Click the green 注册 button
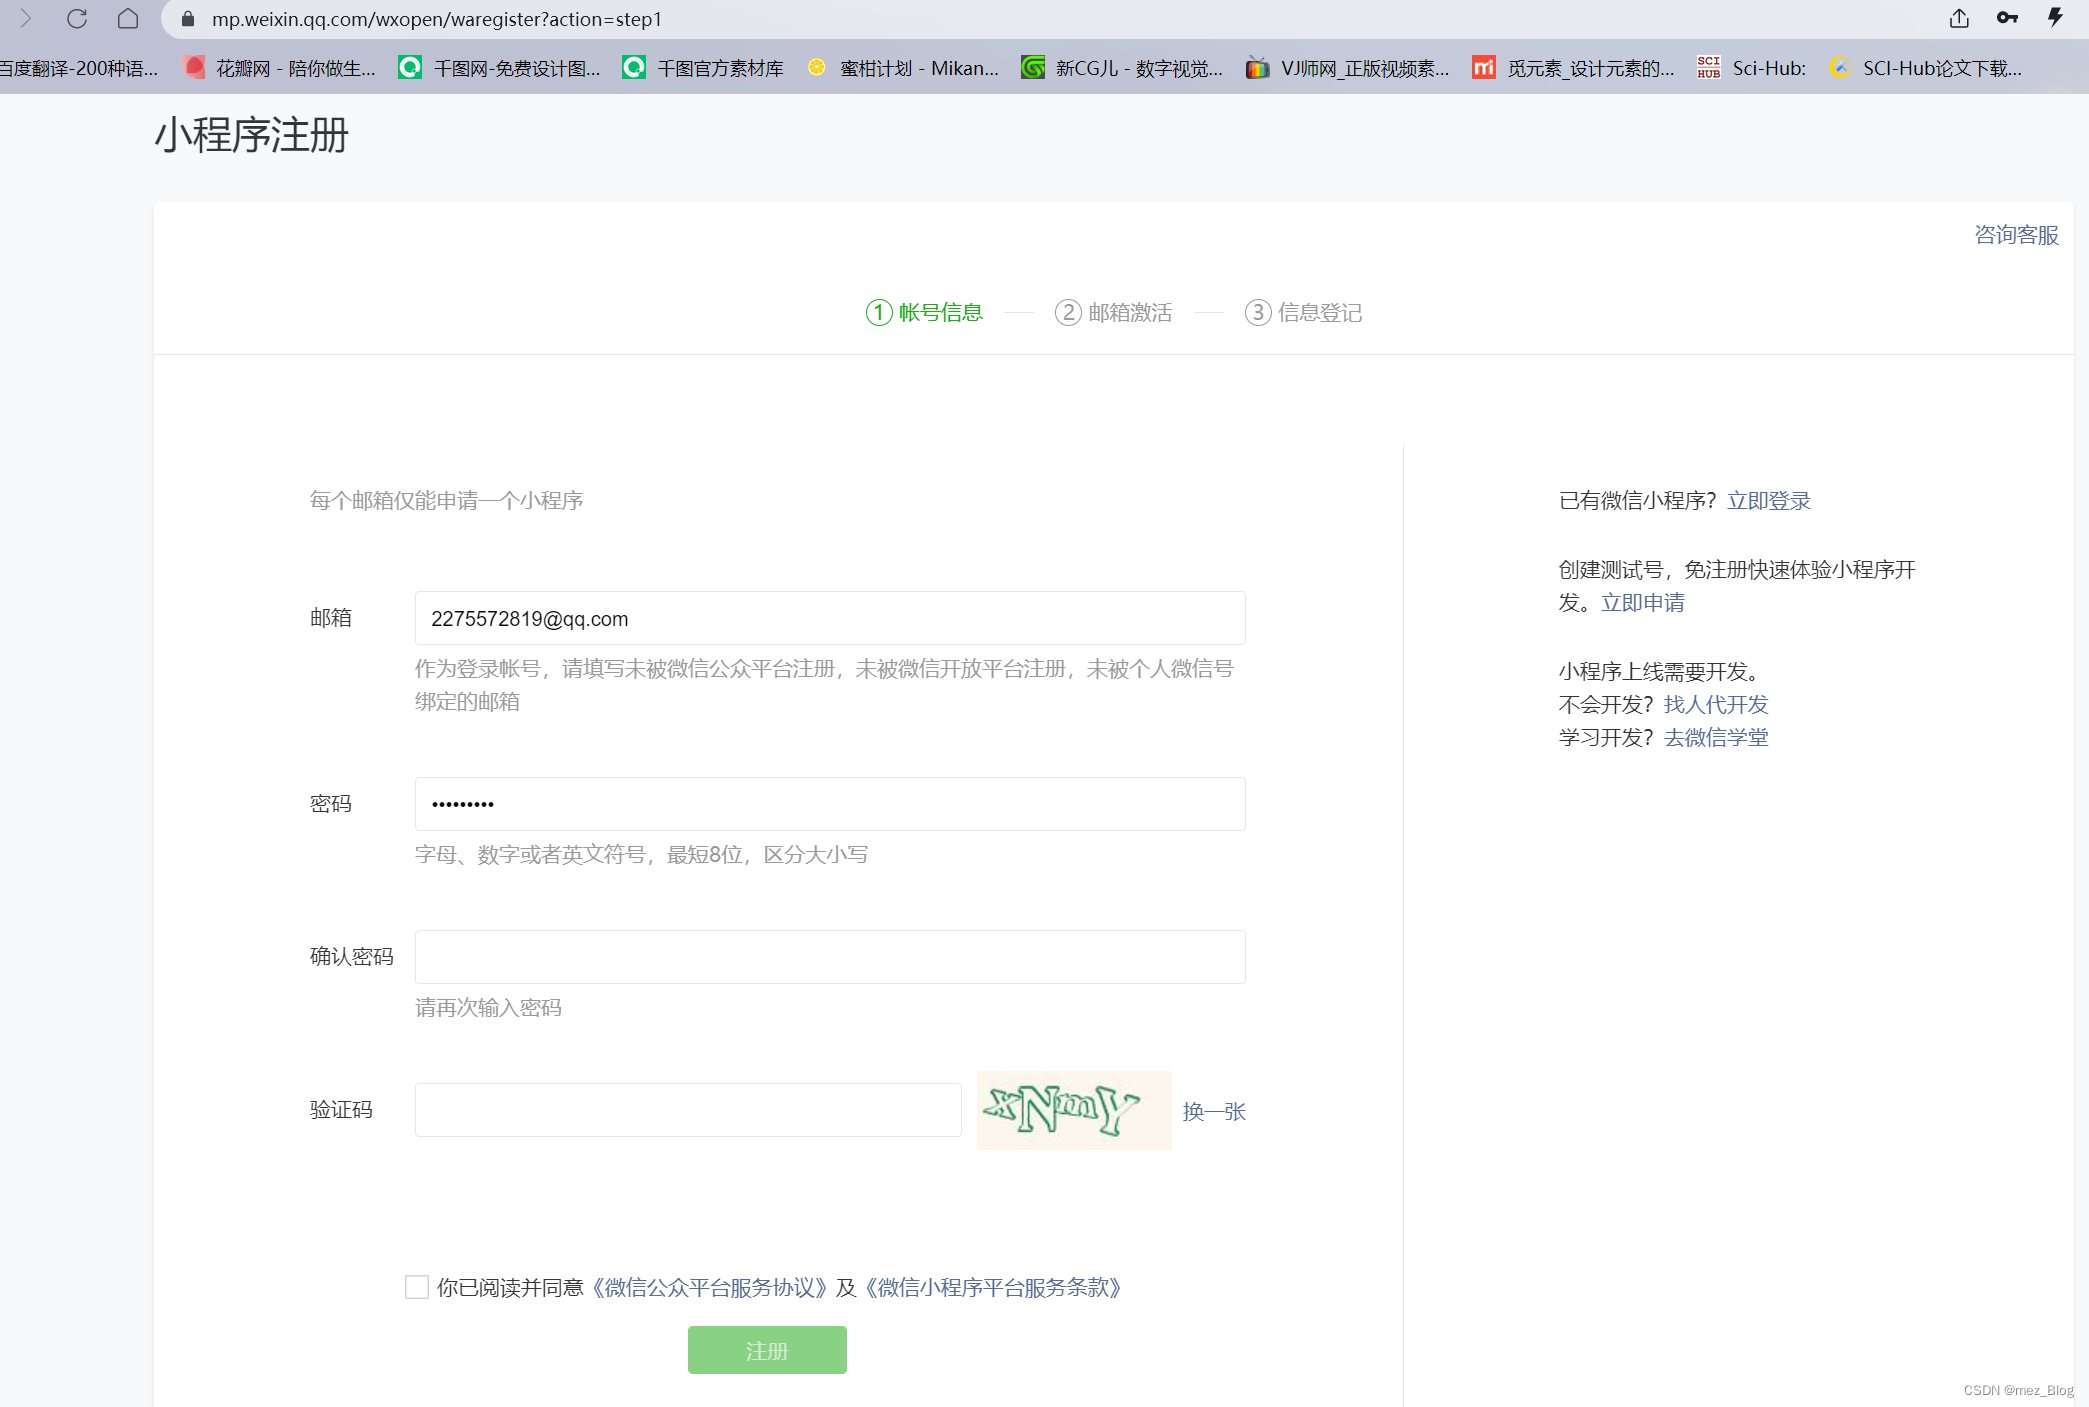 point(767,1350)
